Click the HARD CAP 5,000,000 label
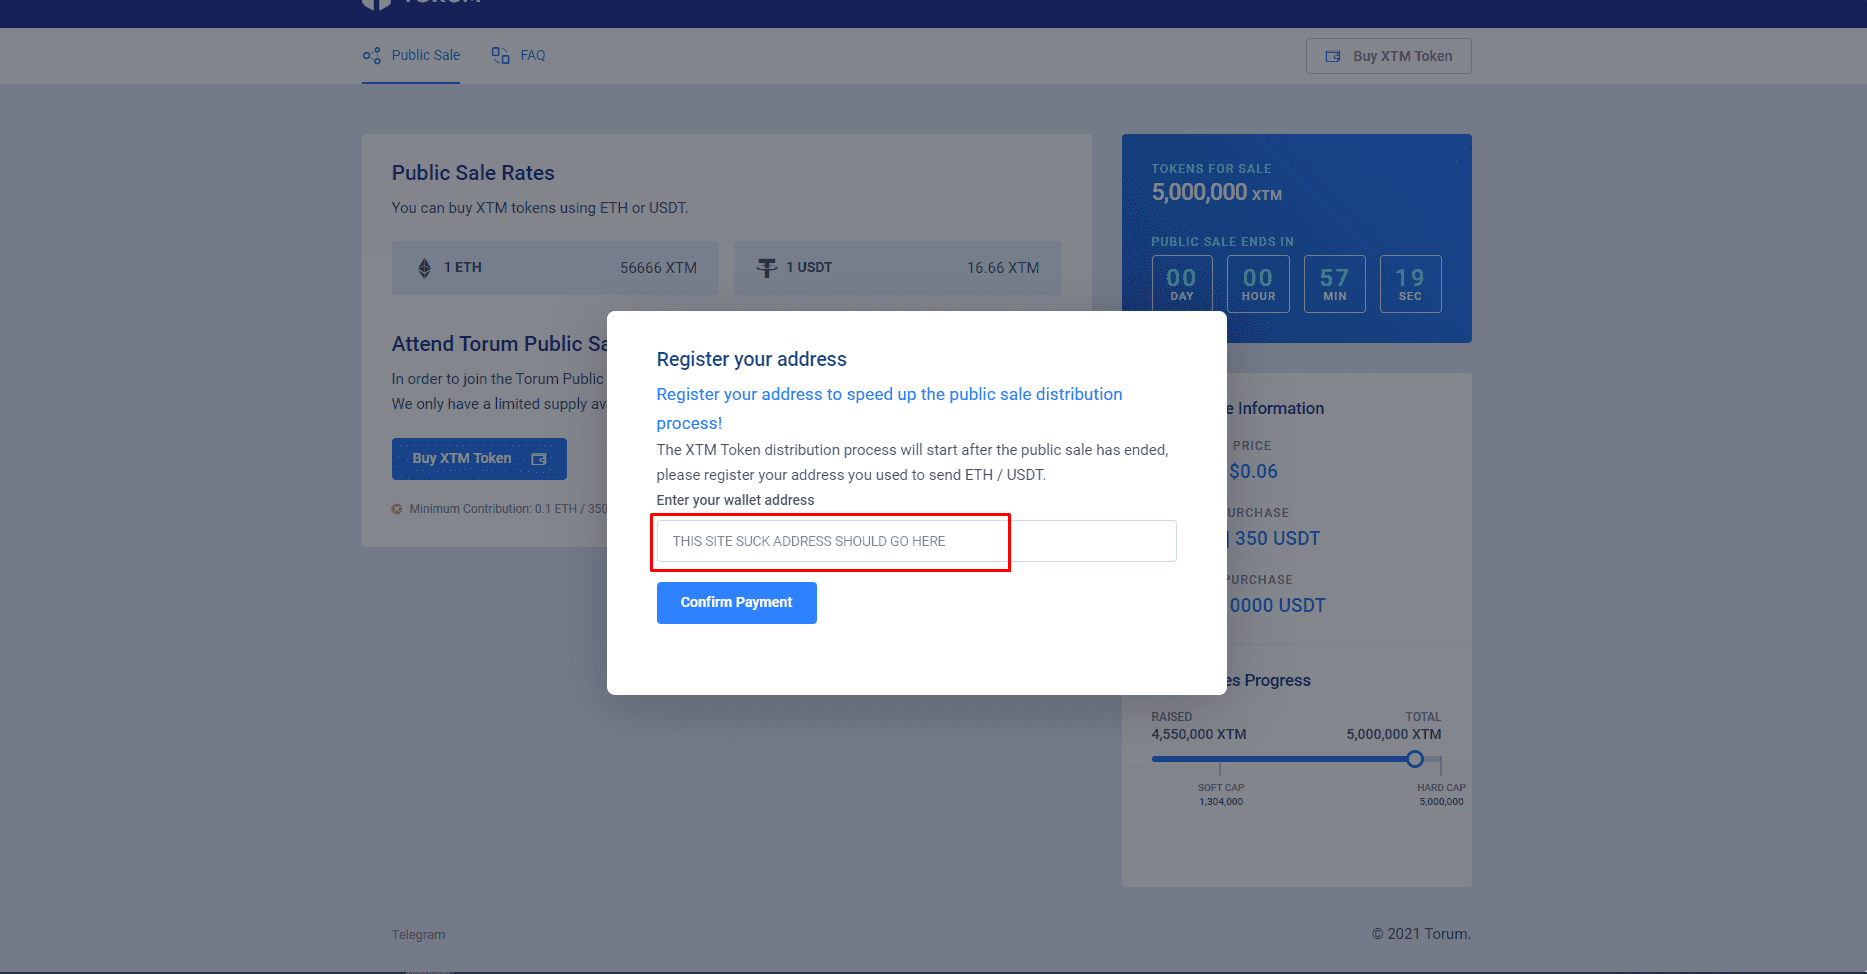Viewport: 1867px width, 974px height. tap(1441, 795)
